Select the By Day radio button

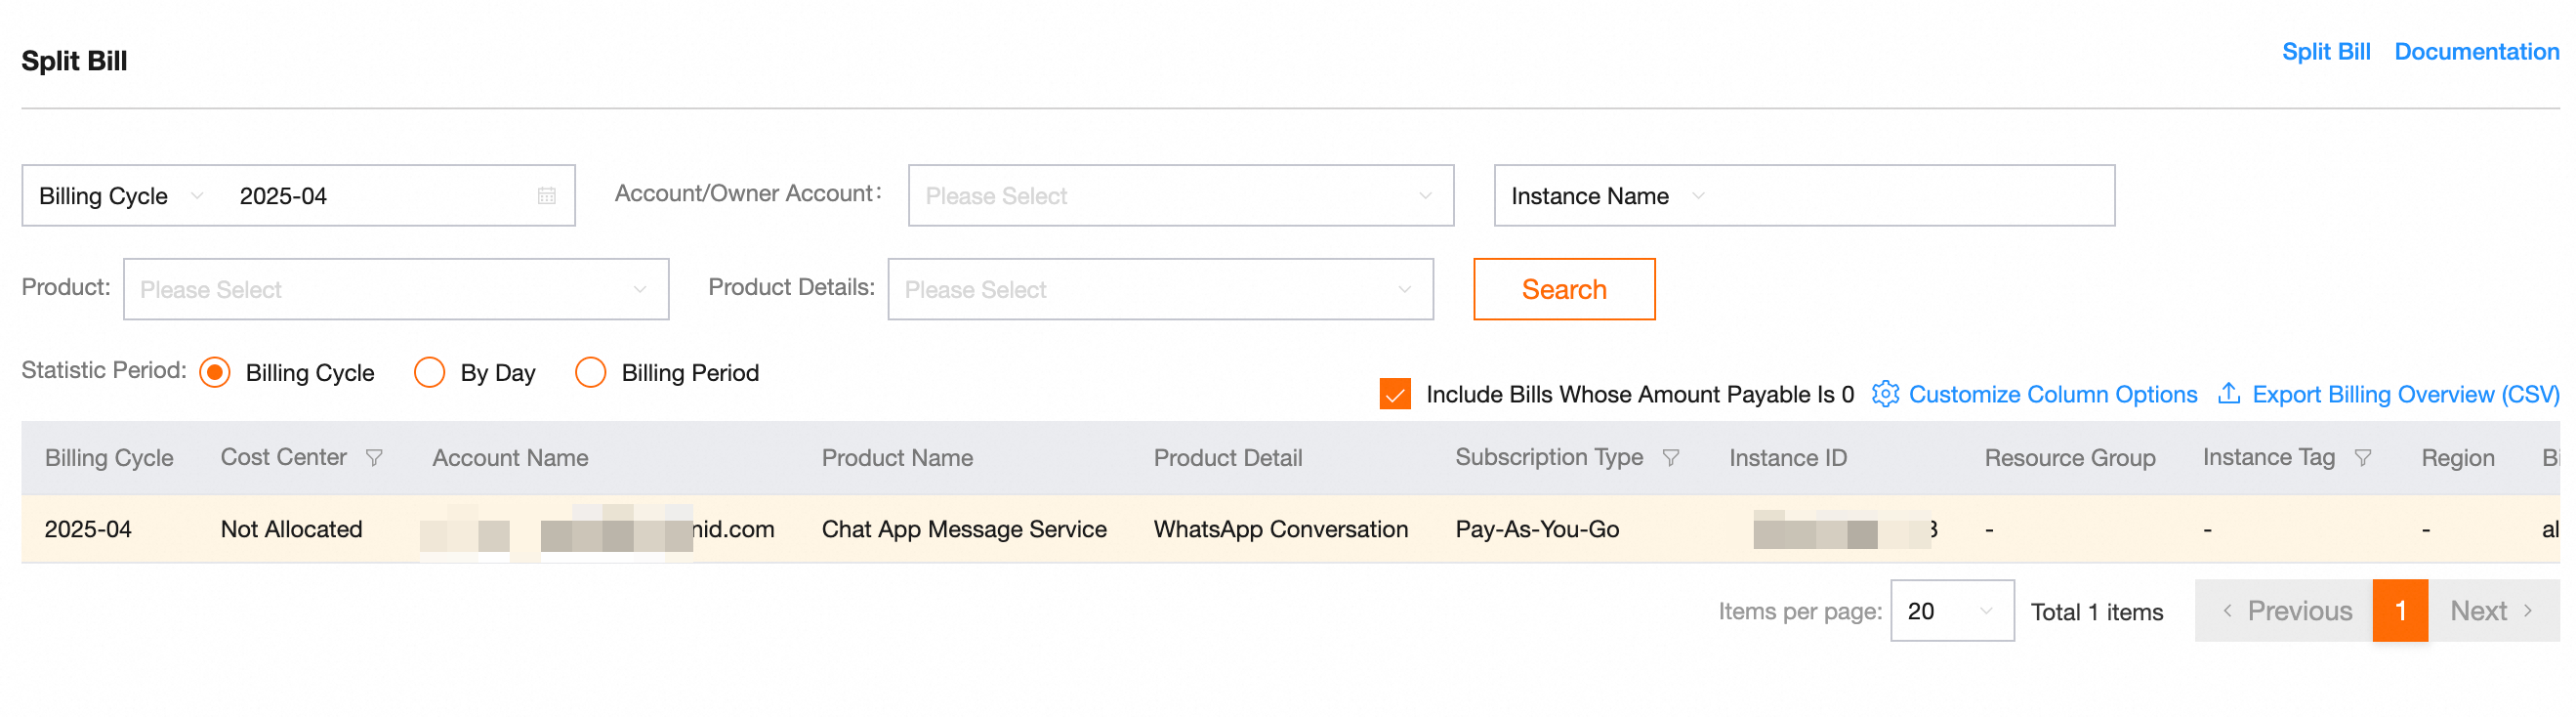(429, 373)
